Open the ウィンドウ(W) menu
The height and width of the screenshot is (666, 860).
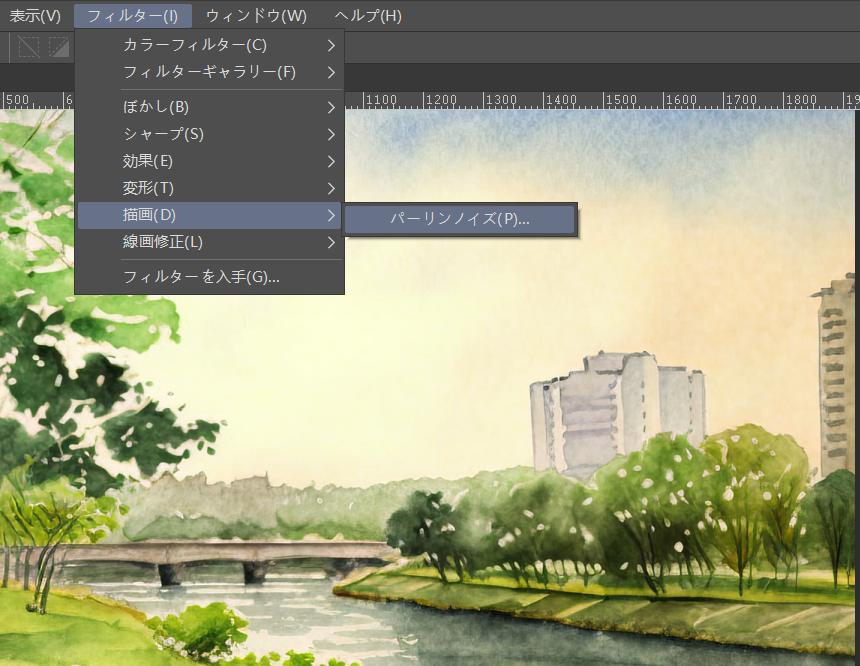(x=256, y=15)
